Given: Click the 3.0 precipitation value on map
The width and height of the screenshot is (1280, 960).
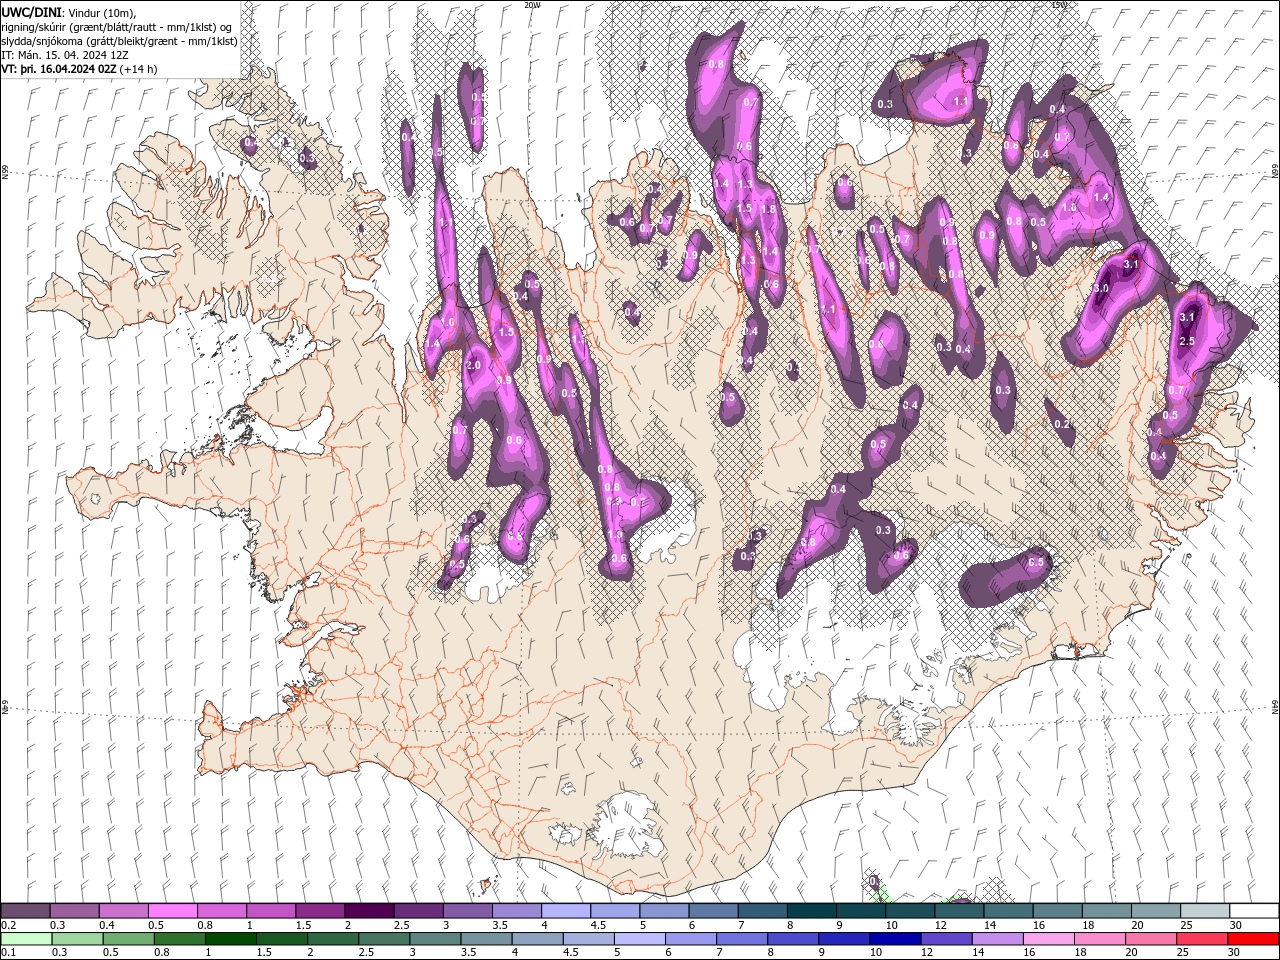Looking at the screenshot, I should click(x=1101, y=288).
